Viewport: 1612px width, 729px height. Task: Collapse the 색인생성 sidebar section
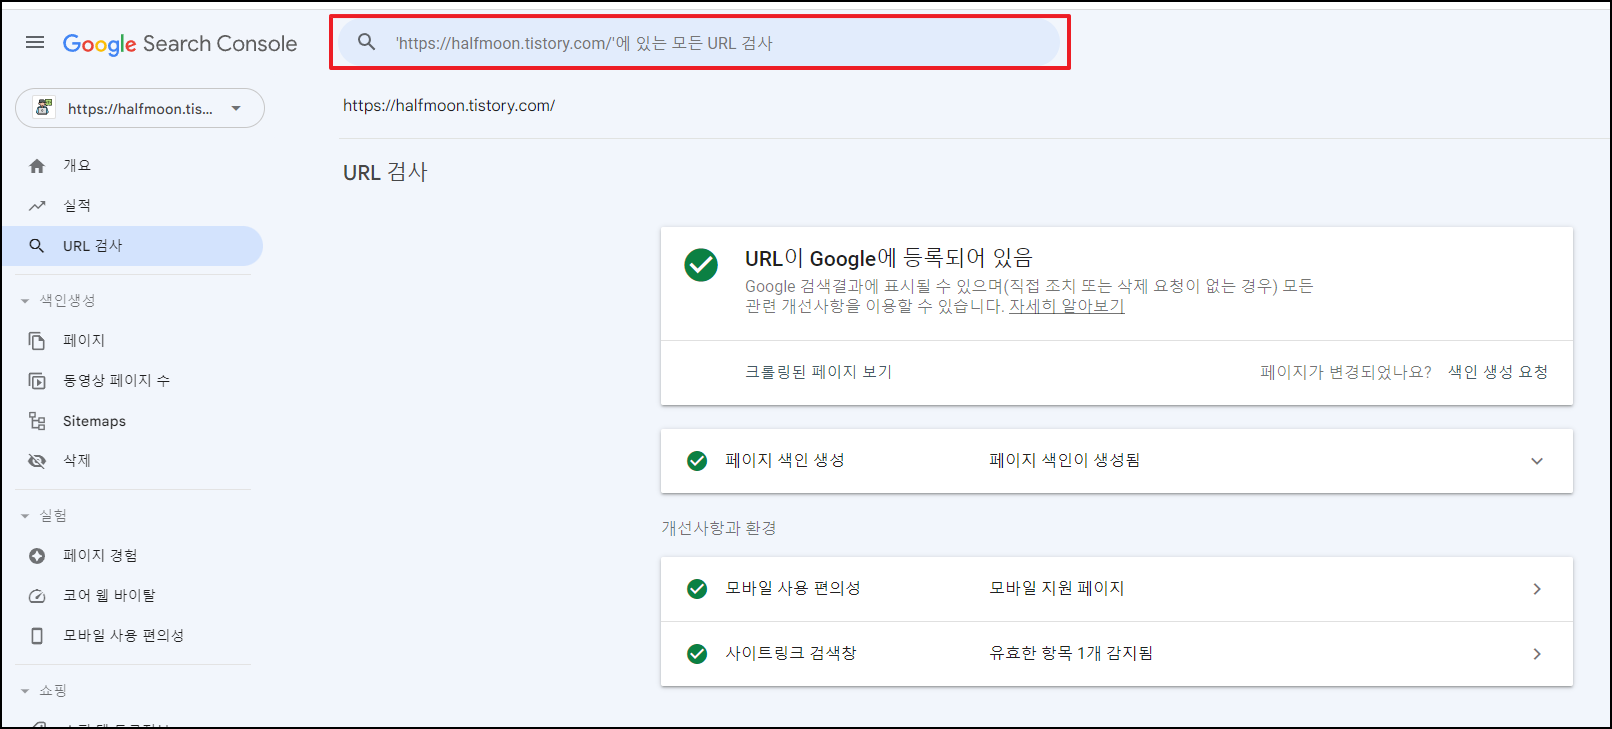[25, 301]
